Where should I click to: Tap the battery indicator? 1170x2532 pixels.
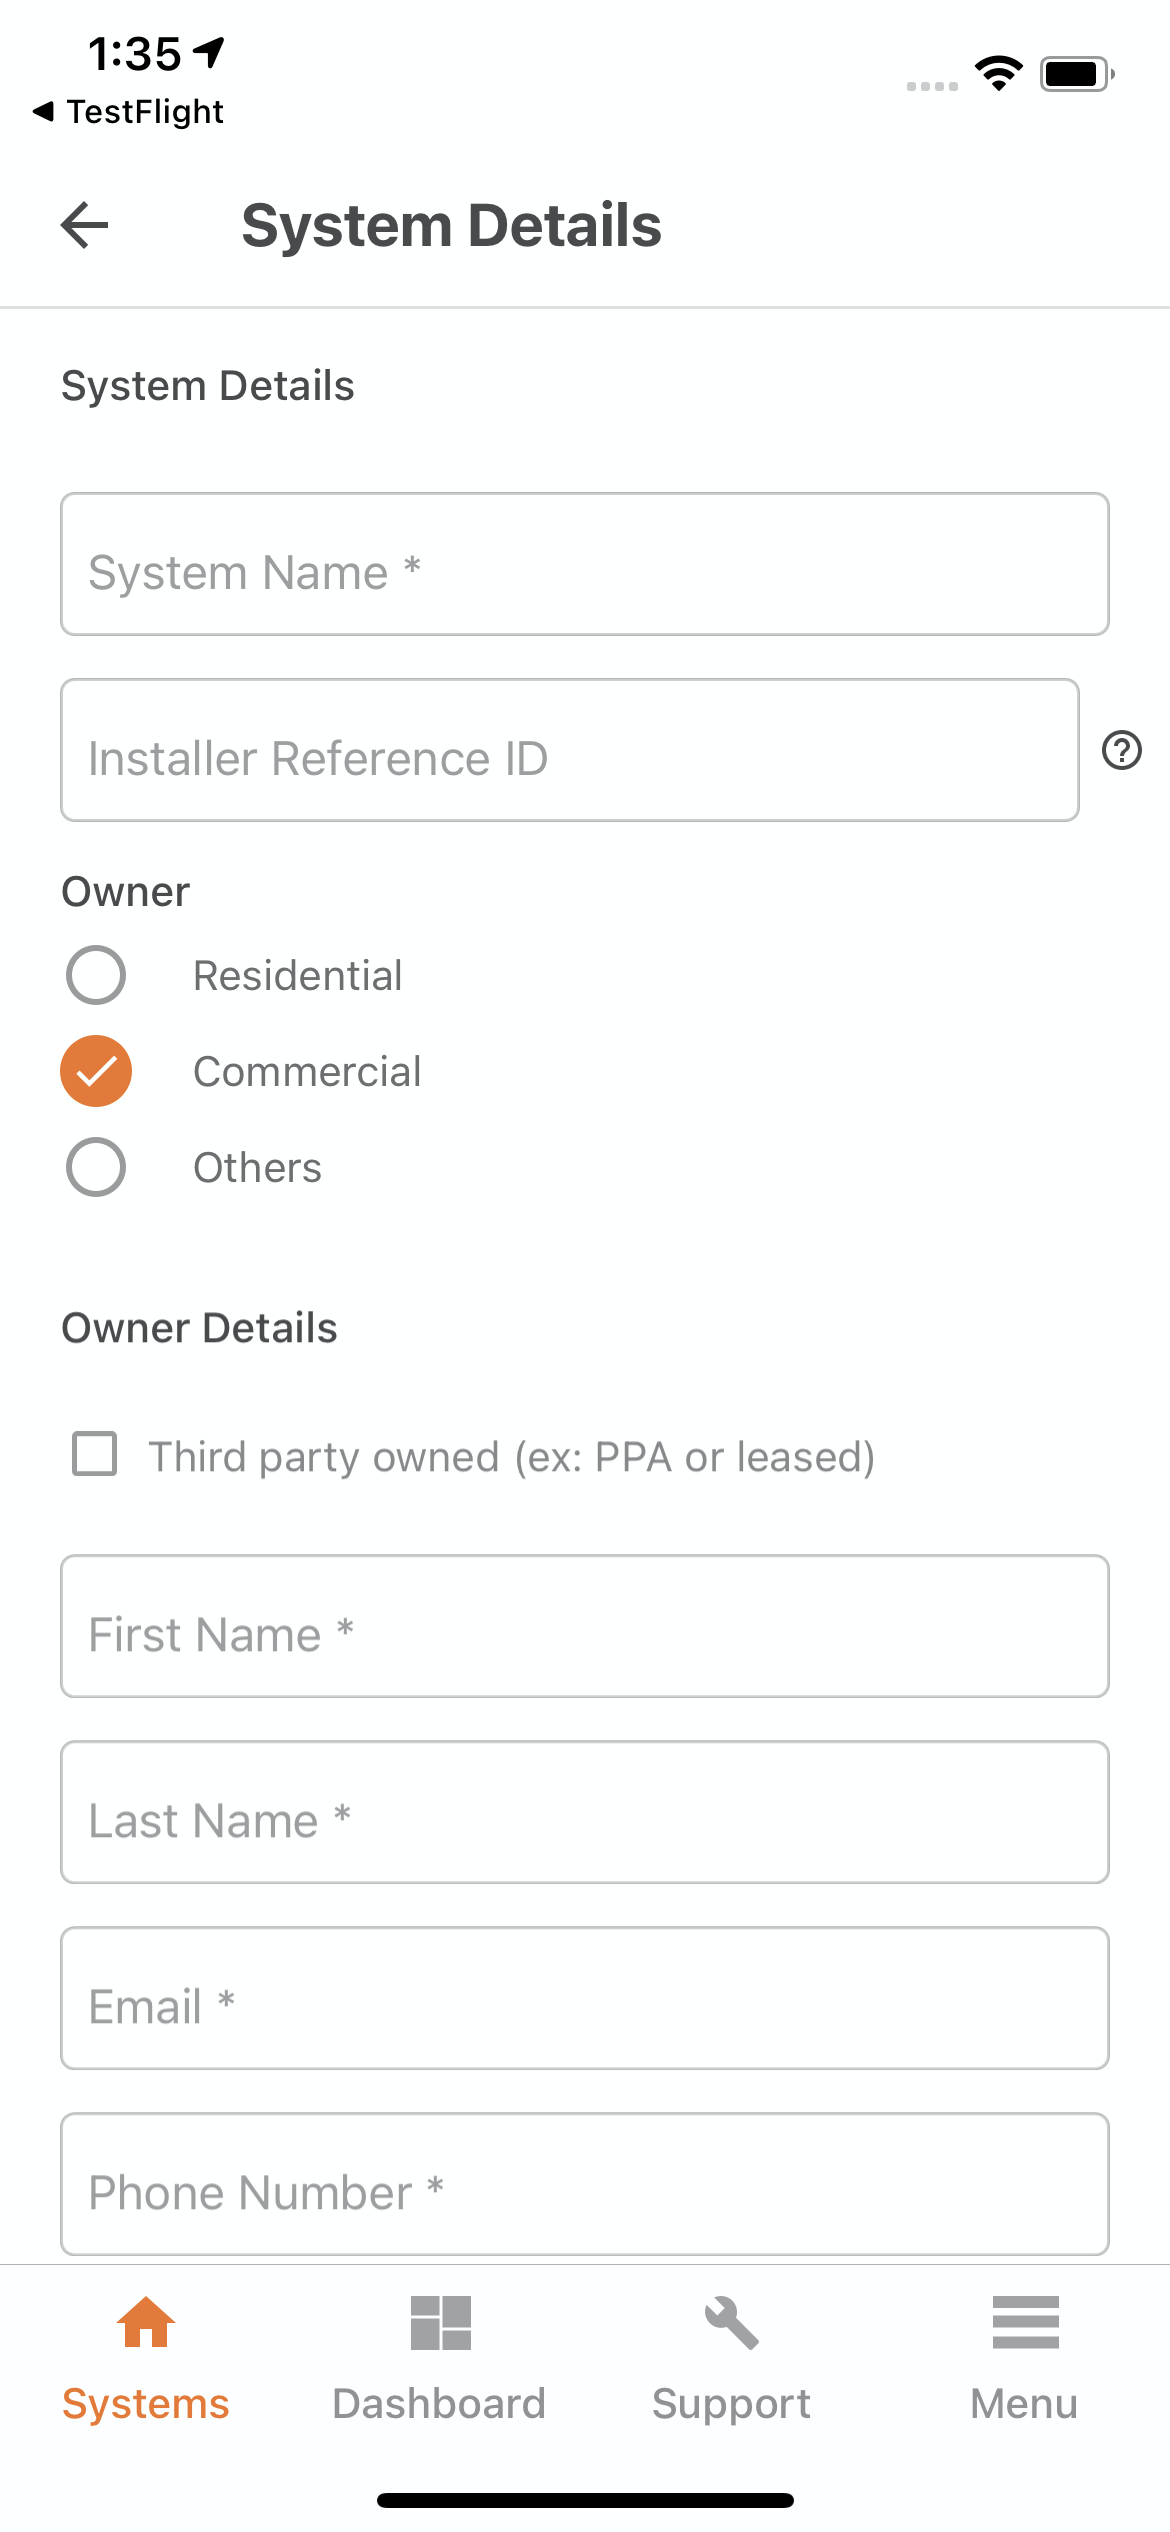pos(1075,72)
